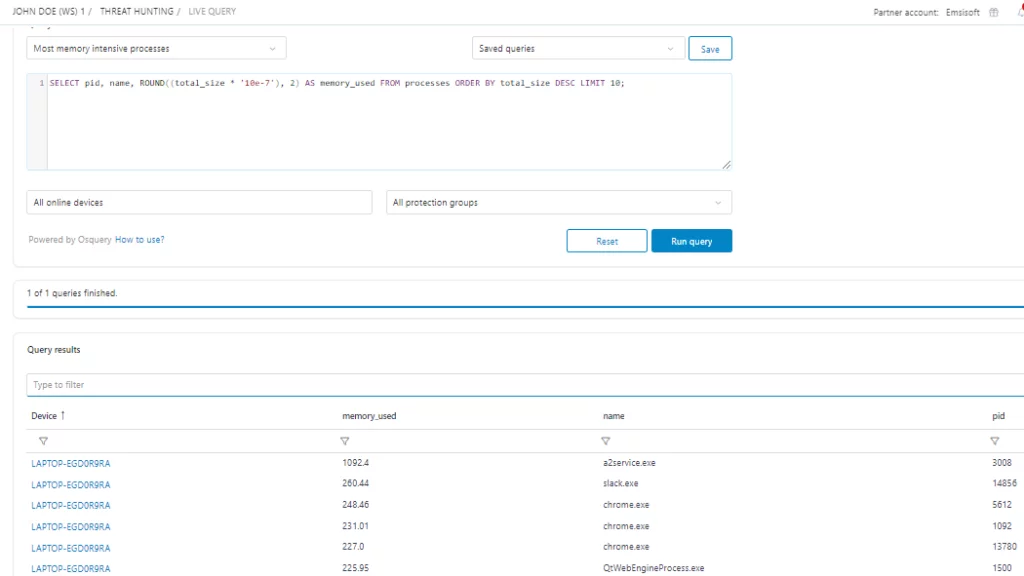The height and width of the screenshot is (576, 1024).
Task: Open JOHN DOE (WS) 1 breadcrumb
Action: coord(47,11)
